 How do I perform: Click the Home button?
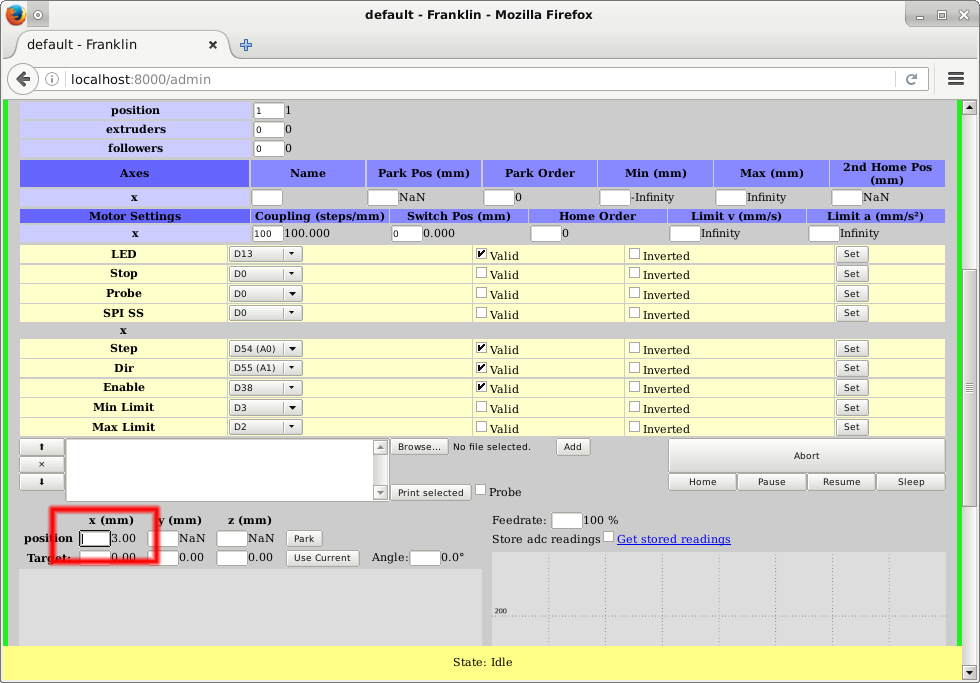tap(702, 482)
